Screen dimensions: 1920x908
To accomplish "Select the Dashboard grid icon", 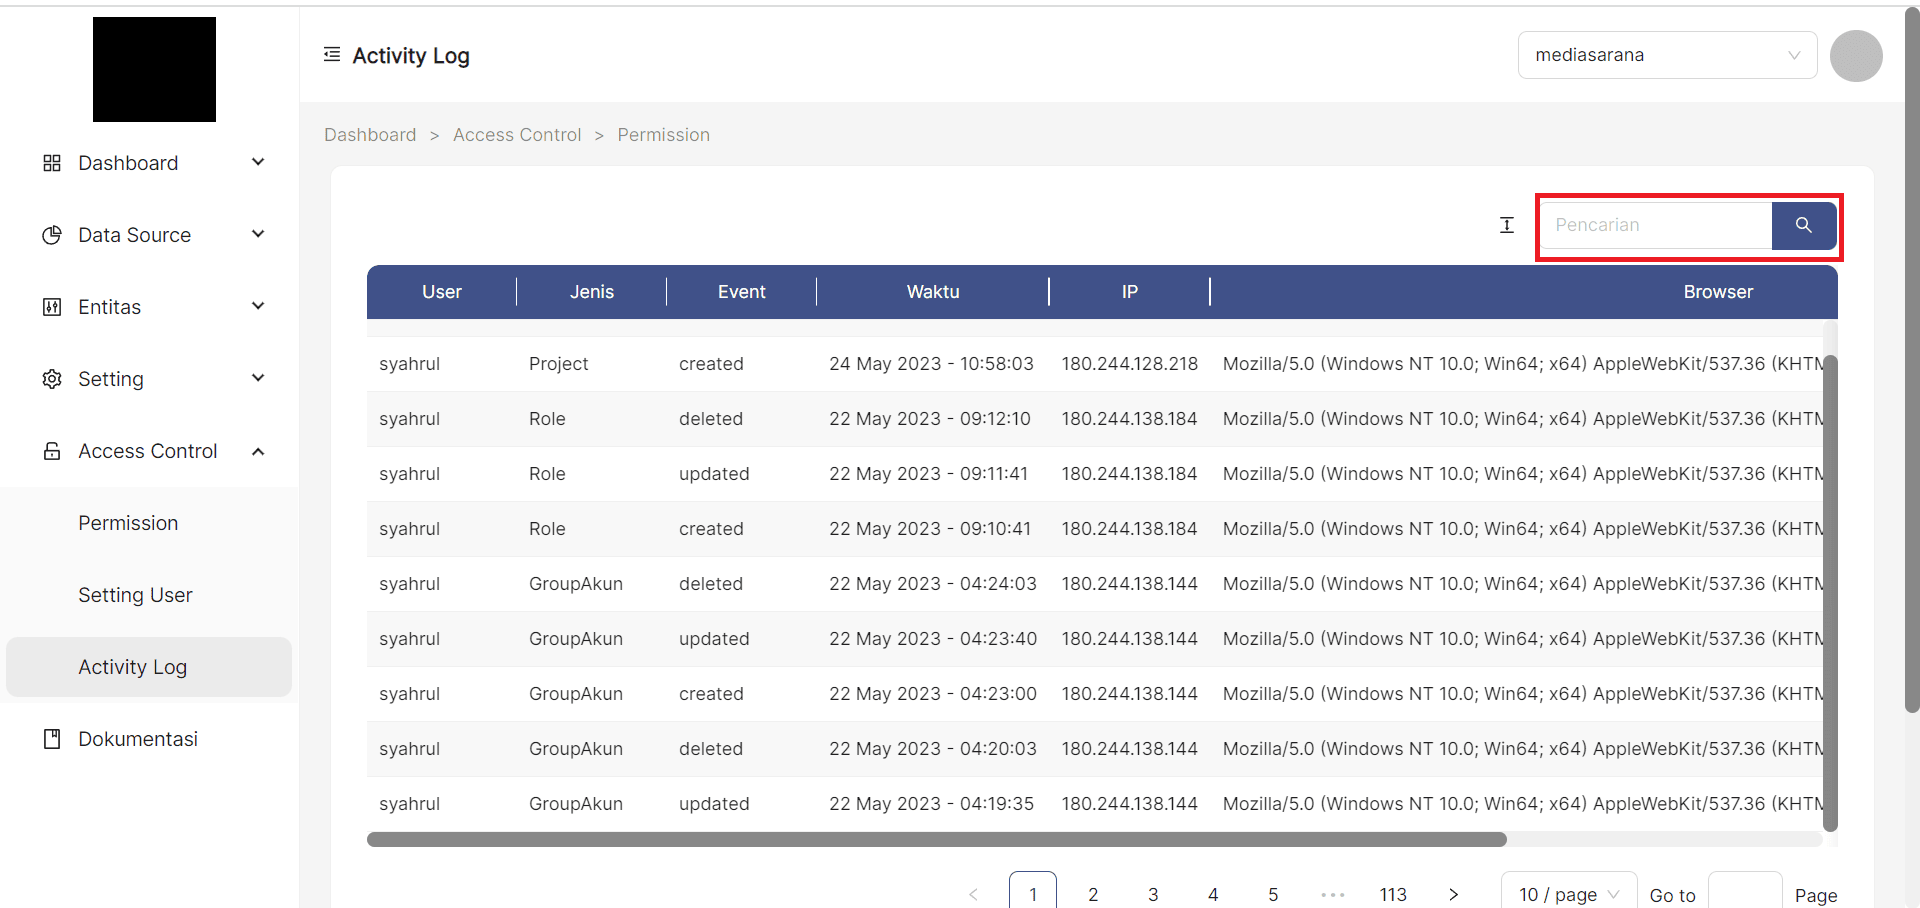I will click(51, 162).
